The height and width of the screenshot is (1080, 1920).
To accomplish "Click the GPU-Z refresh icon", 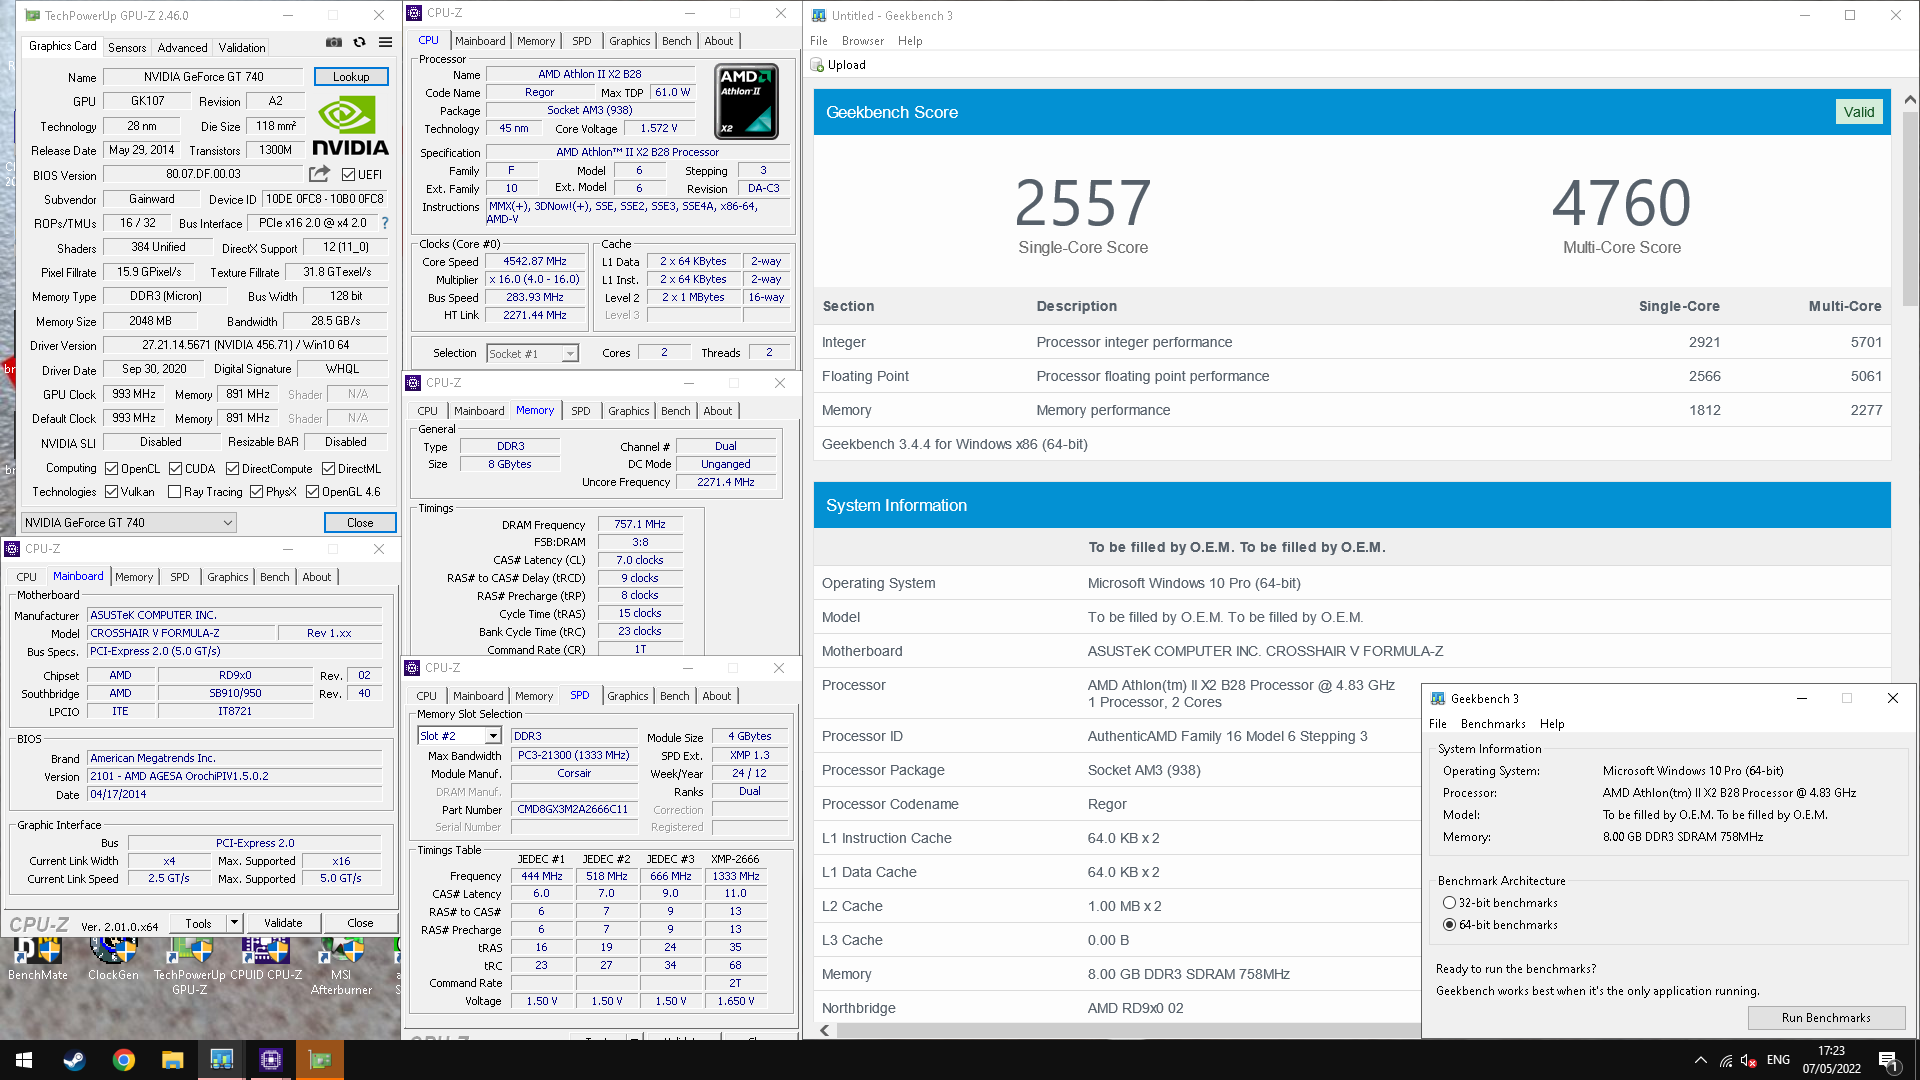I will [360, 42].
